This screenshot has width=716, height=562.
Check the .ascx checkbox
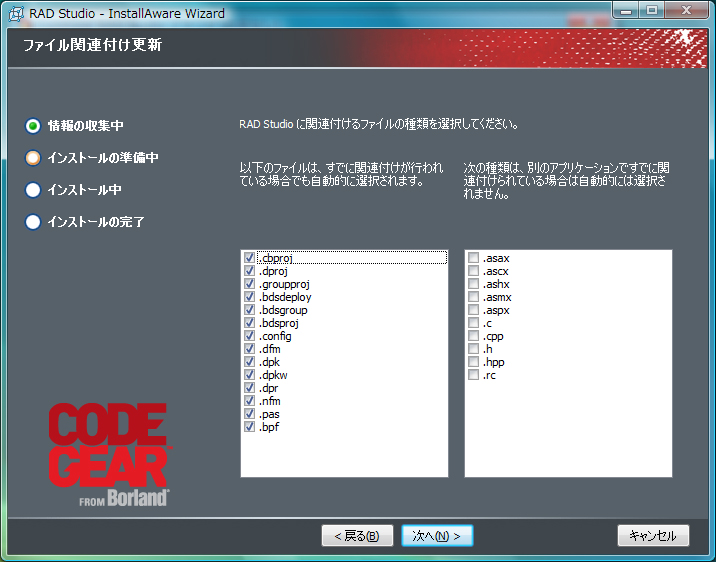pos(474,271)
